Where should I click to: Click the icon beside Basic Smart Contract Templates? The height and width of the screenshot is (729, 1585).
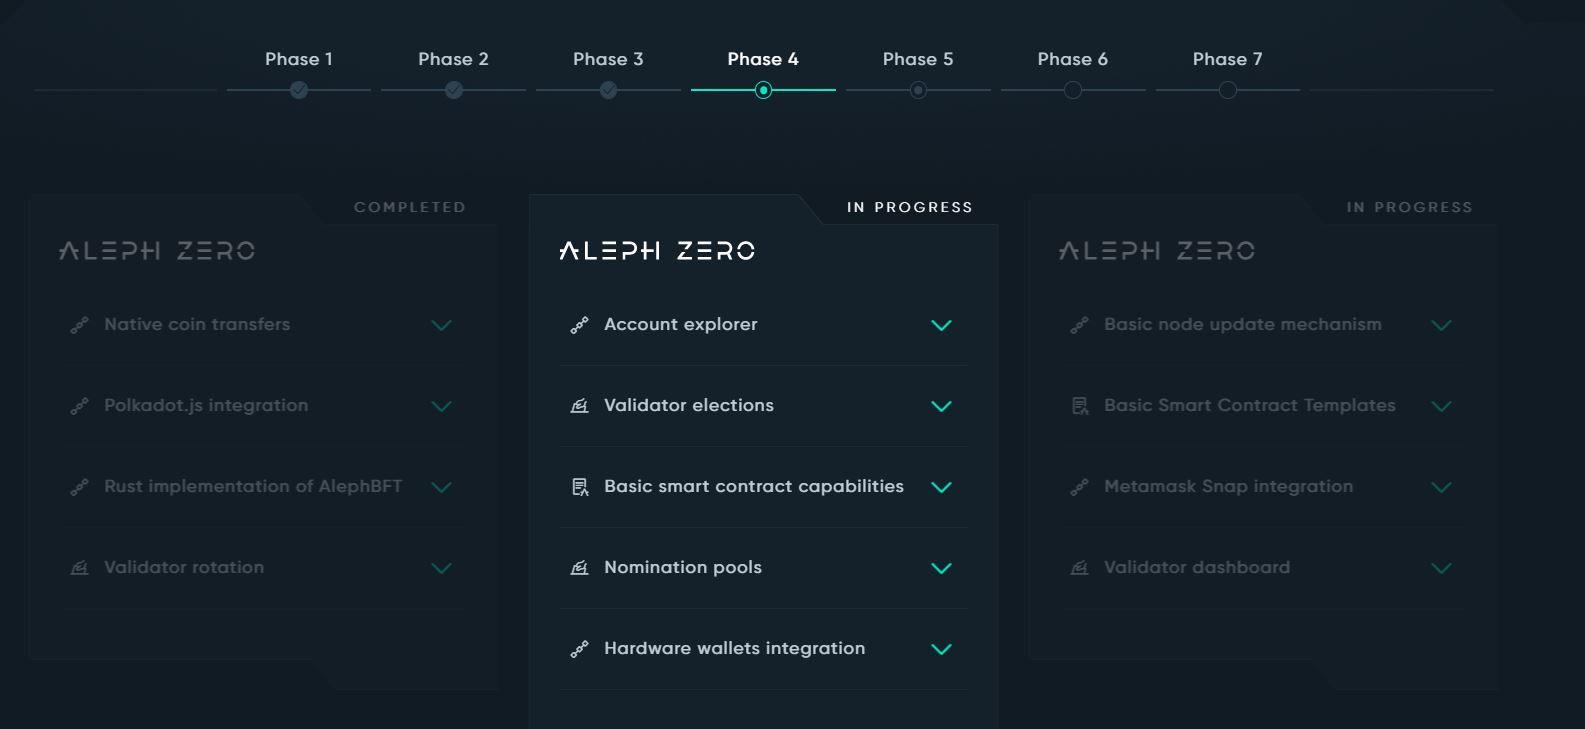1079,406
